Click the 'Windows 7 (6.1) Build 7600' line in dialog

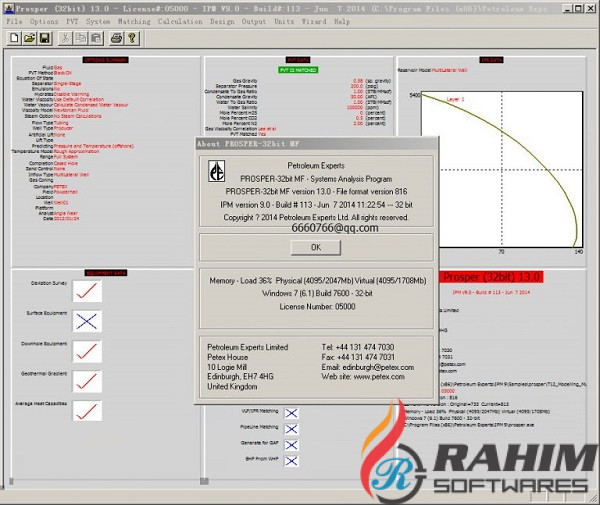pos(317,293)
